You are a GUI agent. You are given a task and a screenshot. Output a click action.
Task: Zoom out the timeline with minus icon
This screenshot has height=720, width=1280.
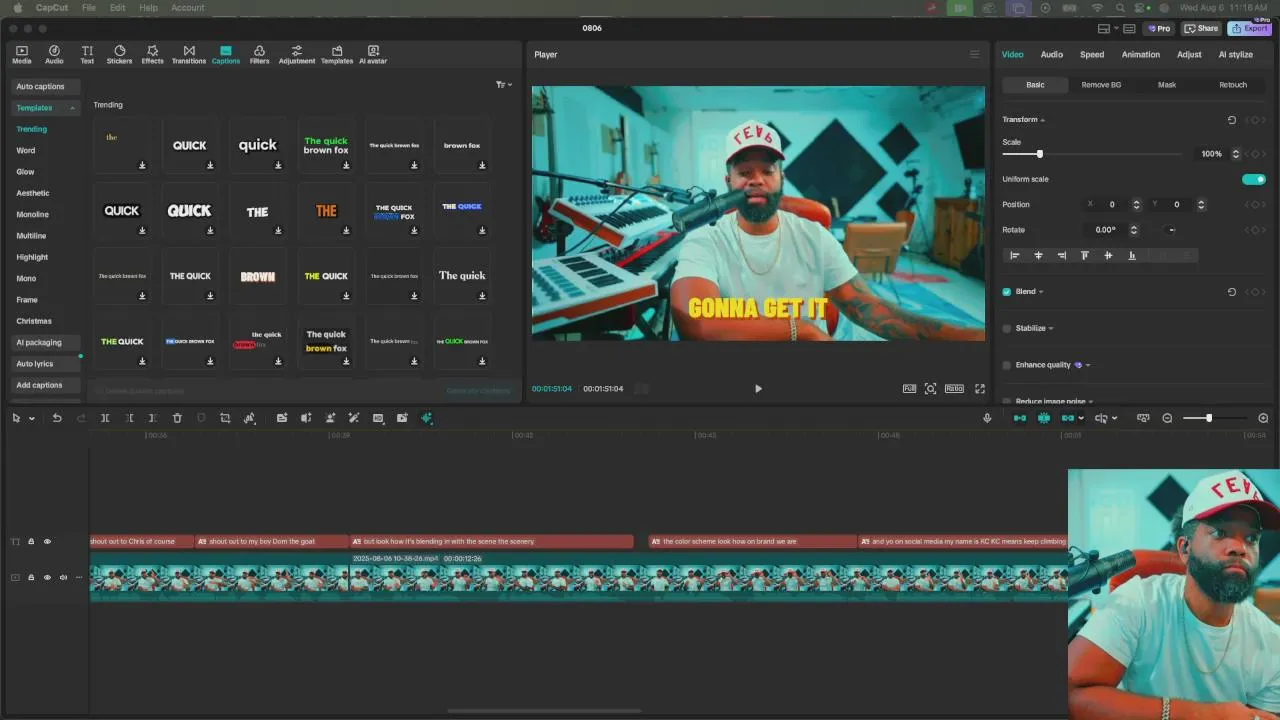1167,418
